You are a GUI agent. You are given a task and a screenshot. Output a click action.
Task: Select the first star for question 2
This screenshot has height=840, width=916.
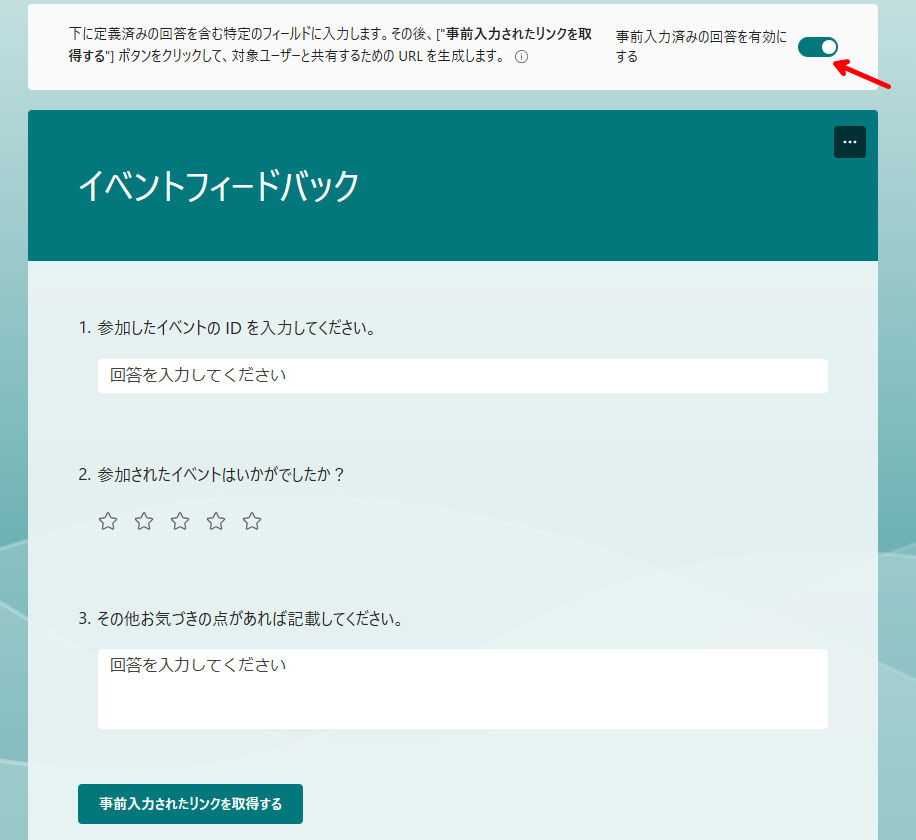tap(107, 520)
